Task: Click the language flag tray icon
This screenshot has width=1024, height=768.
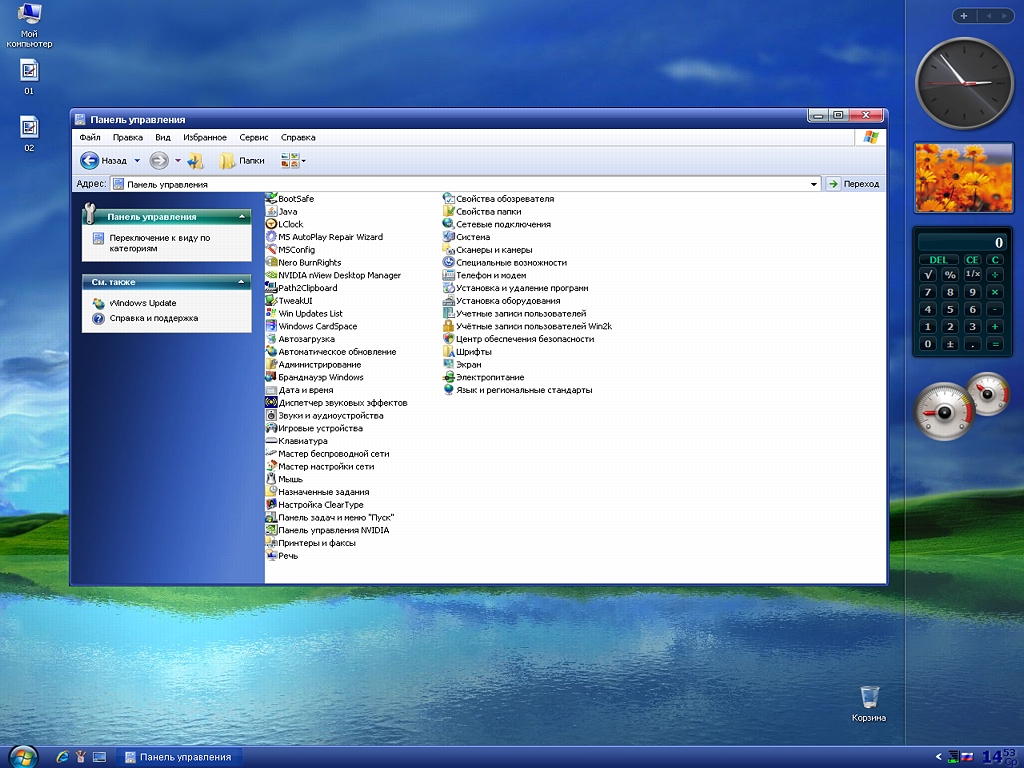Action: tap(967, 757)
